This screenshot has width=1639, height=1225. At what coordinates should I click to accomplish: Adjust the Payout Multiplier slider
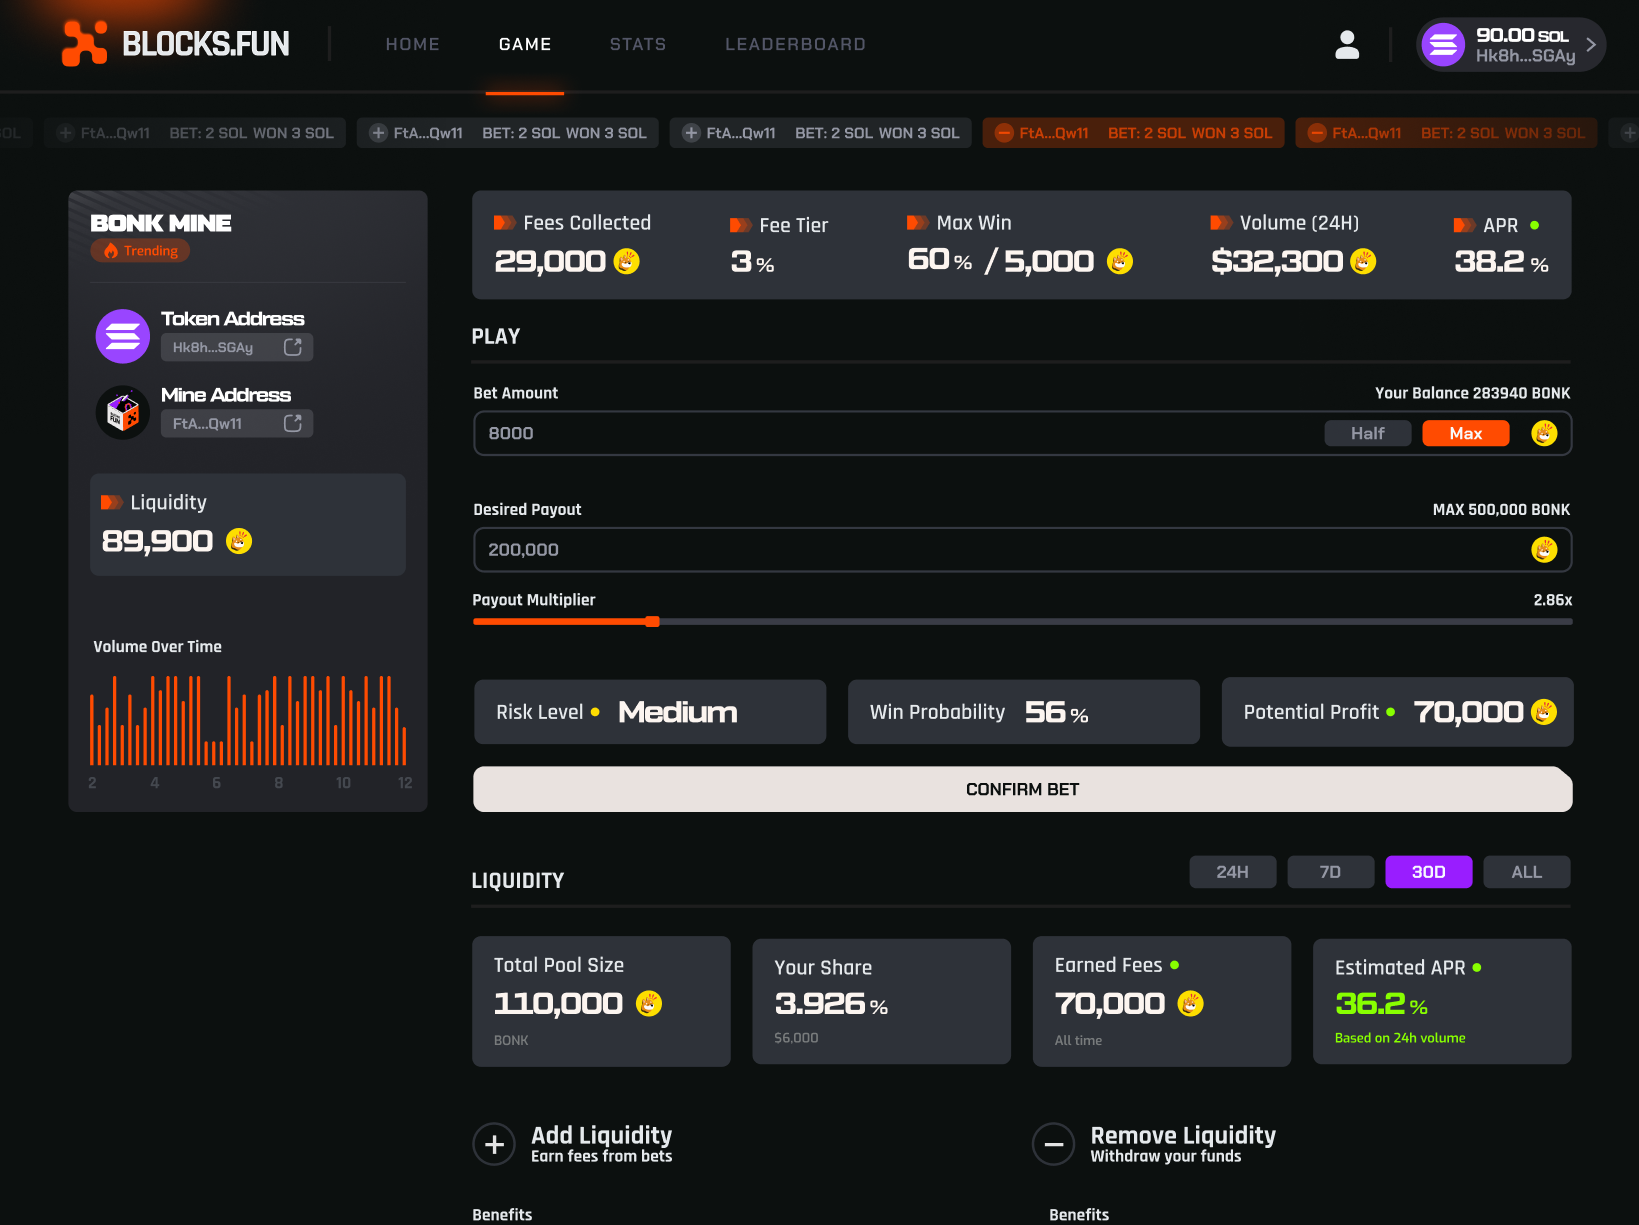click(654, 621)
